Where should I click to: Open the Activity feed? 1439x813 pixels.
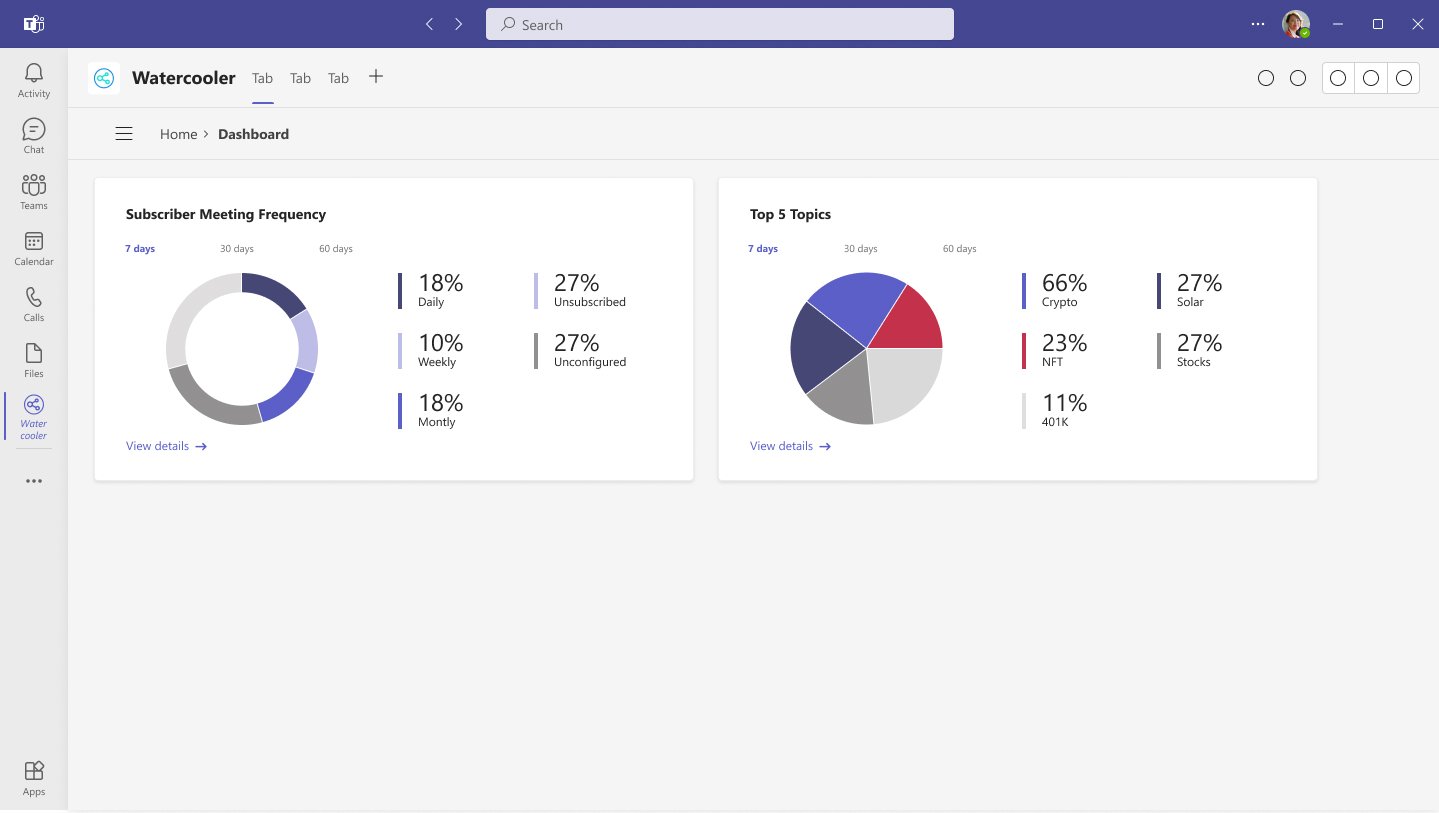tap(34, 80)
